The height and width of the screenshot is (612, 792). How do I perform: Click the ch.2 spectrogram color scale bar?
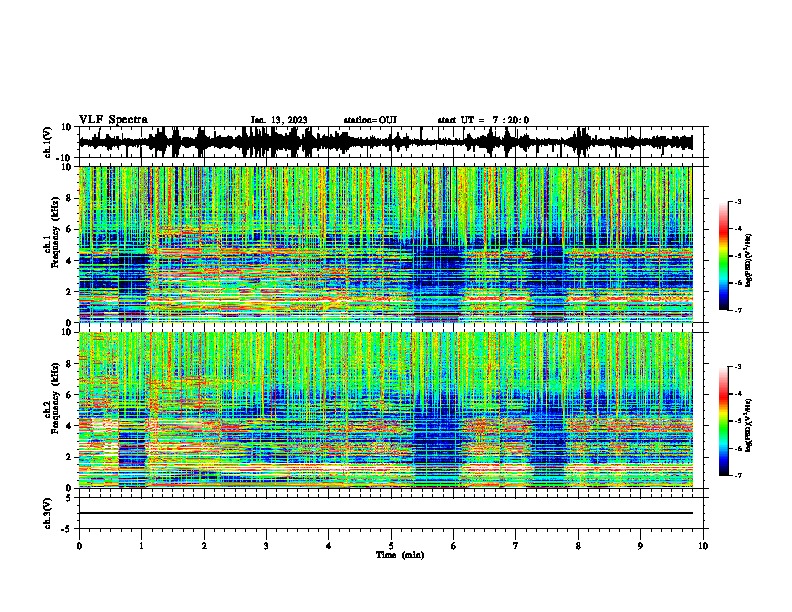(724, 421)
